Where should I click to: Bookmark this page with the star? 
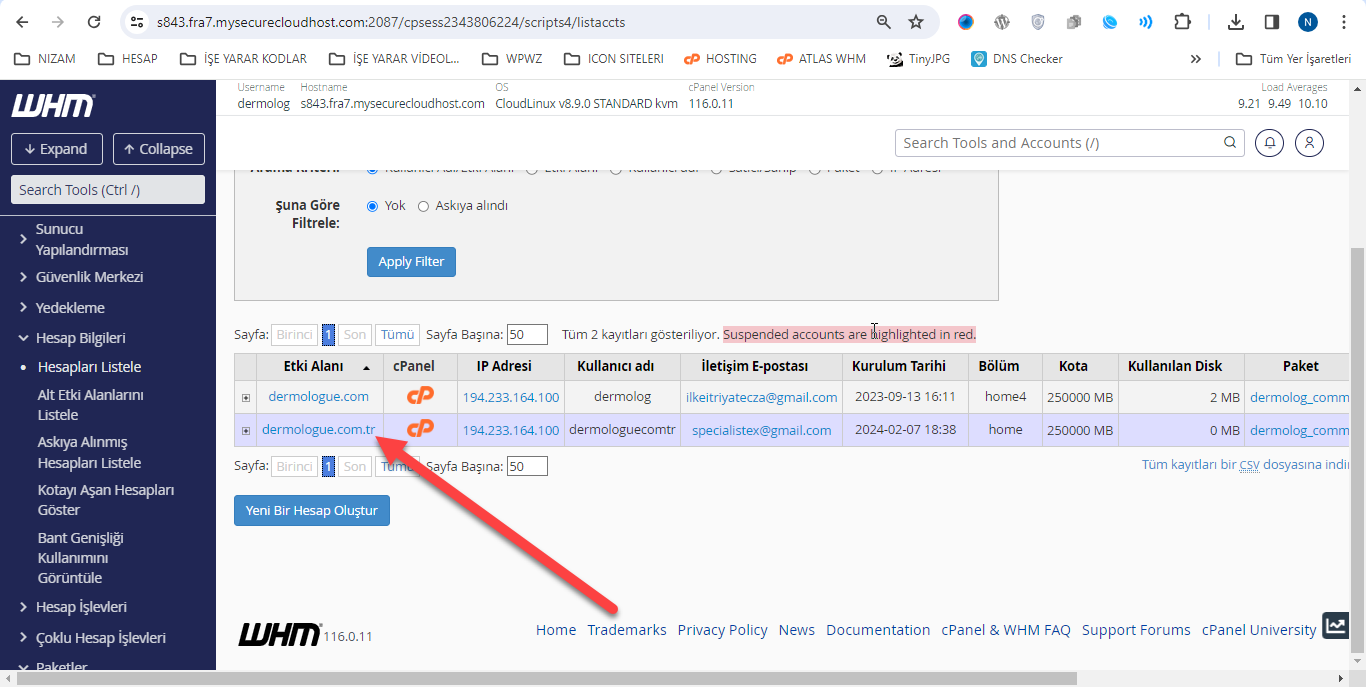coord(916,22)
